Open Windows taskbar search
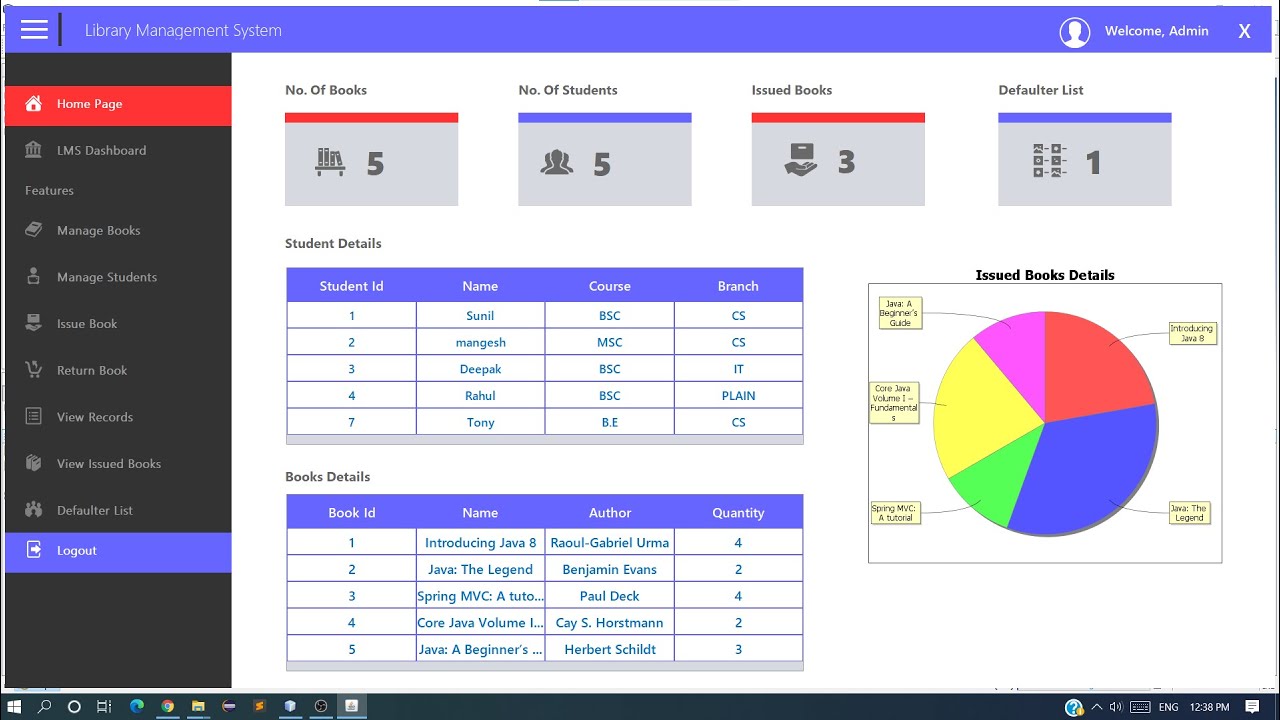Image resolution: width=1280 pixels, height=720 pixels. click(44, 706)
